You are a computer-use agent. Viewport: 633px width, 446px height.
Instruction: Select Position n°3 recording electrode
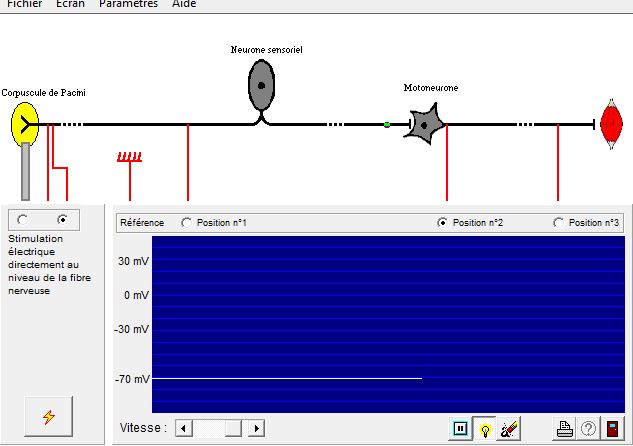[x=586, y=223]
